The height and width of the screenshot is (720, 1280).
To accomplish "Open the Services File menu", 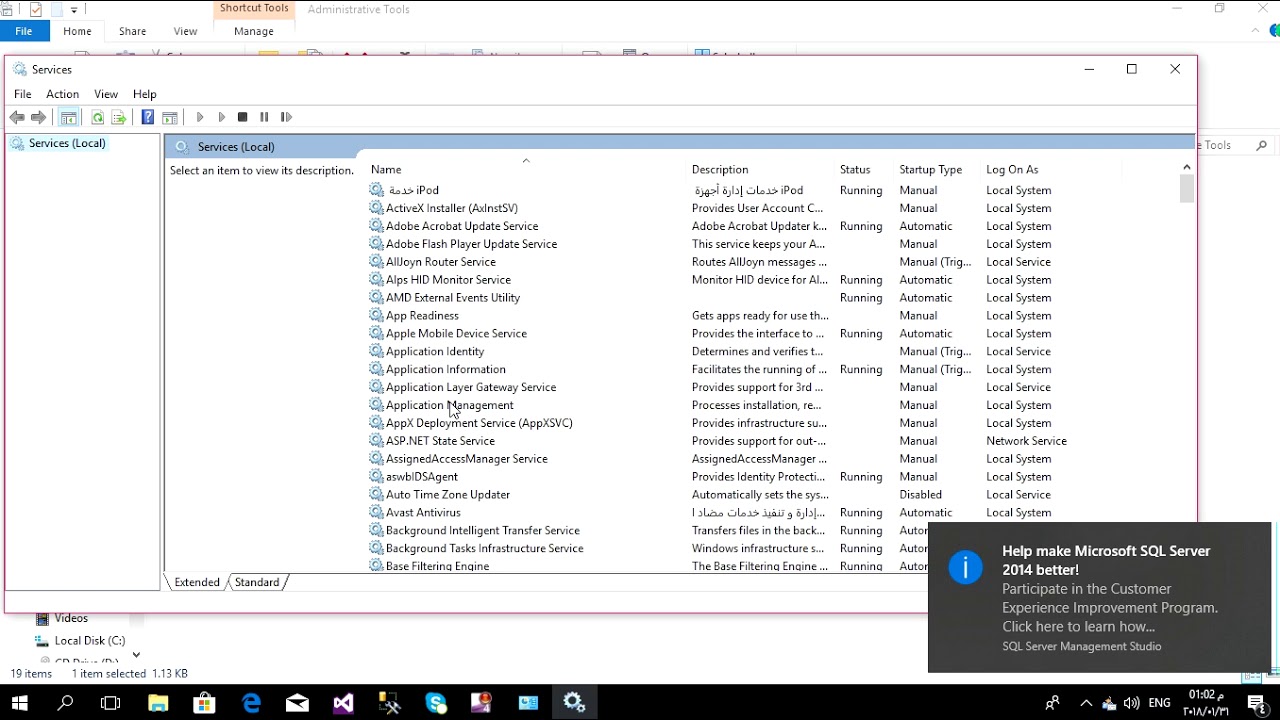I will [x=22, y=94].
